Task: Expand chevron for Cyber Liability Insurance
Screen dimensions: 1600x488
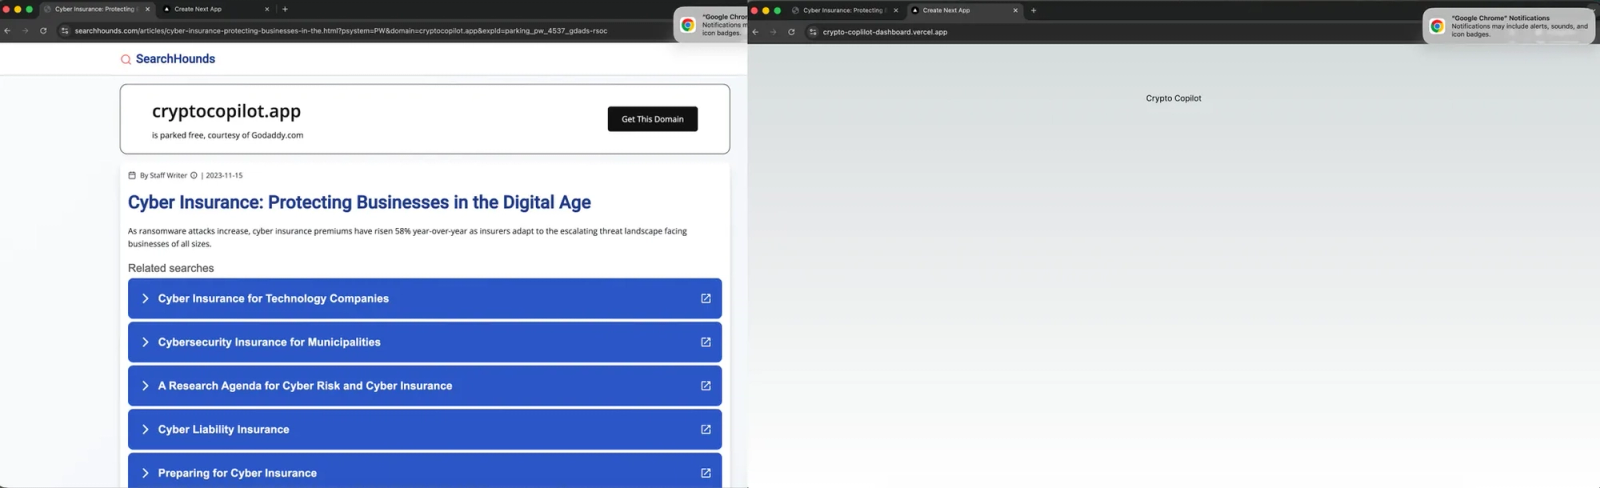Action: pyautogui.click(x=145, y=429)
